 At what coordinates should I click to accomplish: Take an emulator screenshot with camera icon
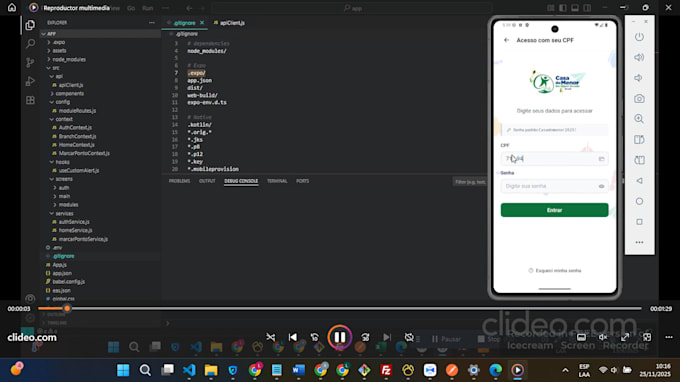click(639, 99)
